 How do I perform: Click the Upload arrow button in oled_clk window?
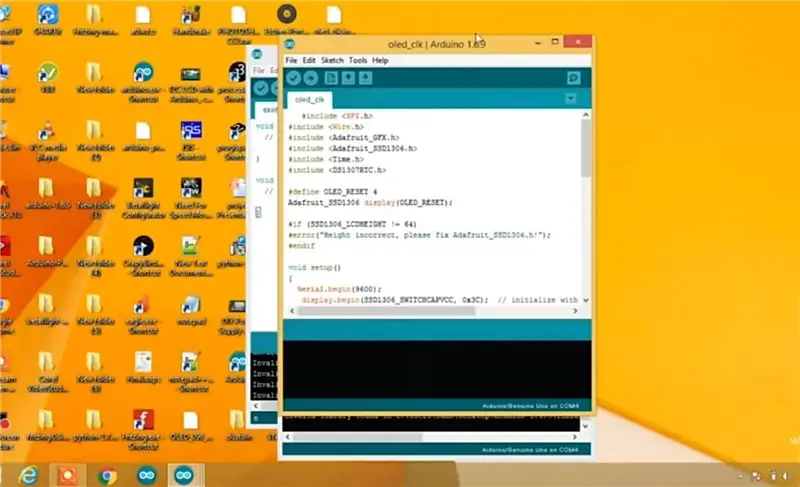tap(311, 78)
